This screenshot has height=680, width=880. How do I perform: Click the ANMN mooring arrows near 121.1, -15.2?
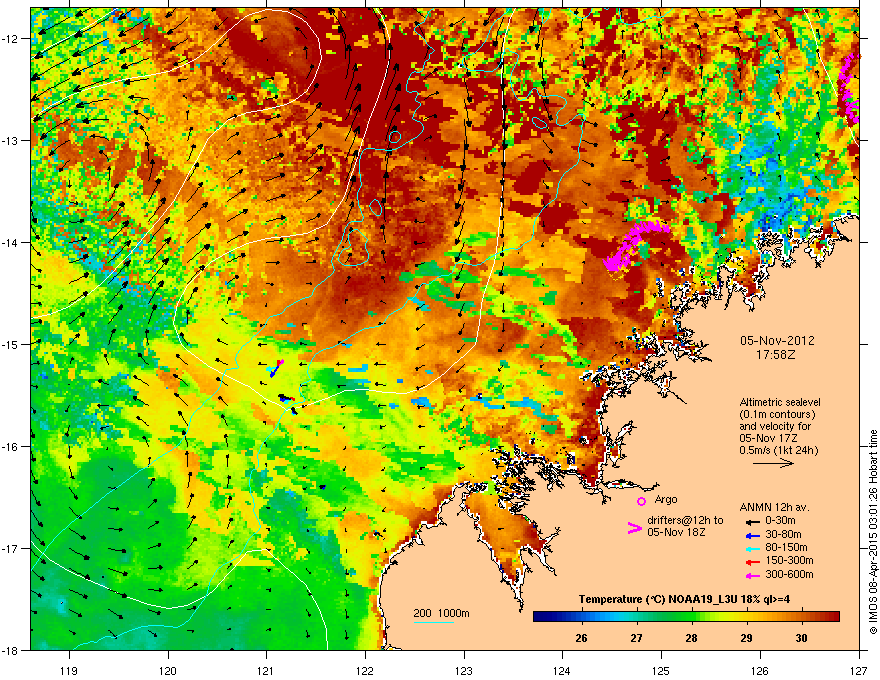275,369
